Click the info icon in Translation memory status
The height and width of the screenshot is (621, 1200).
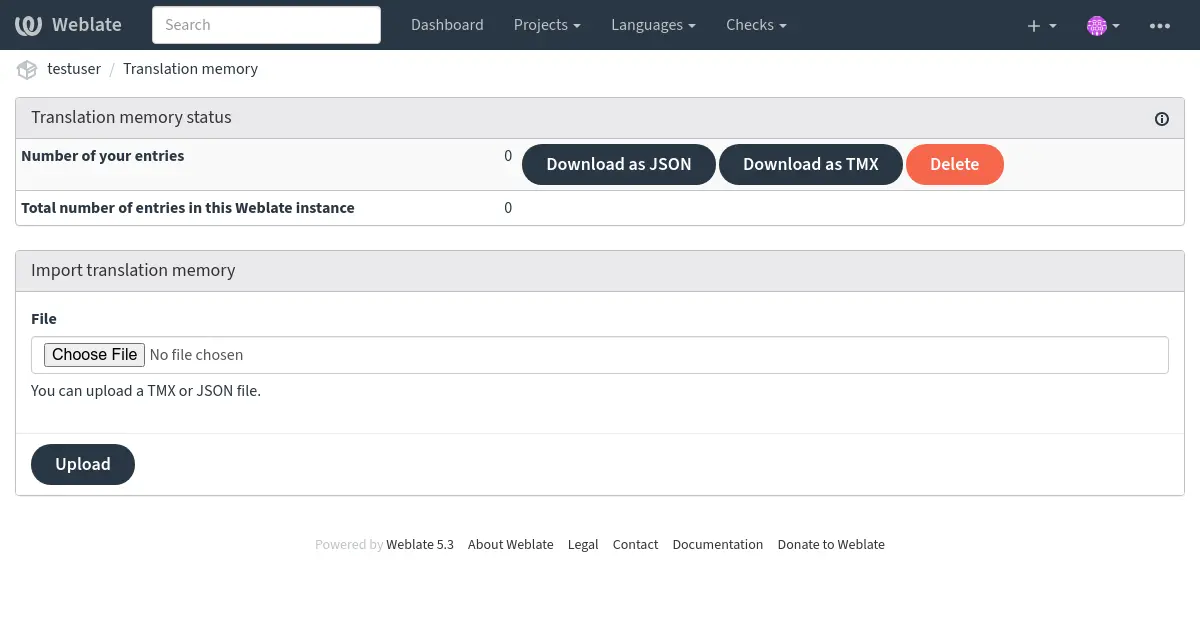pyautogui.click(x=1162, y=119)
